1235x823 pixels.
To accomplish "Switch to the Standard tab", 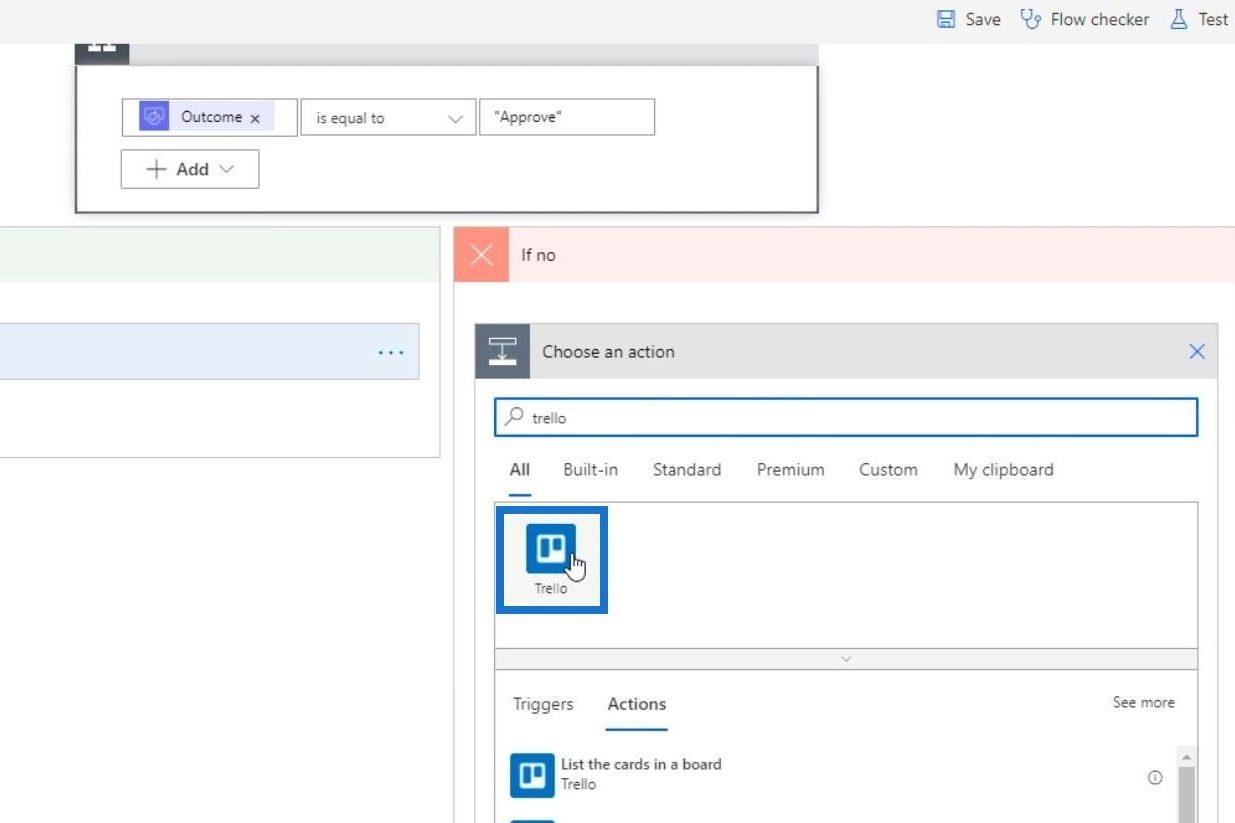I will pos(687,469).
